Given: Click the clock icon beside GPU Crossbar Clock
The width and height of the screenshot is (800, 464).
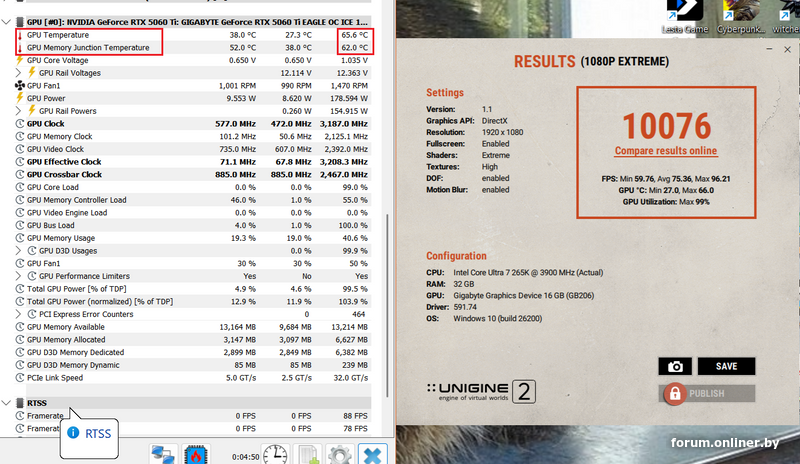Looking at the screenshot, I should point(20,175).
